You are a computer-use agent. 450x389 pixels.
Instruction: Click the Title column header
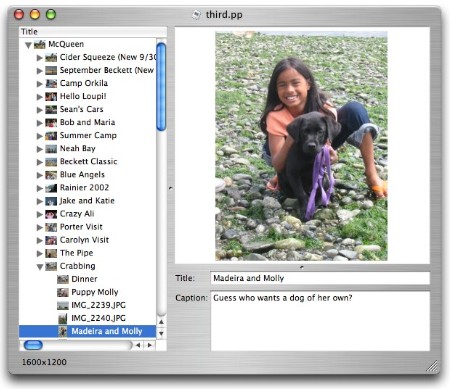93,32
